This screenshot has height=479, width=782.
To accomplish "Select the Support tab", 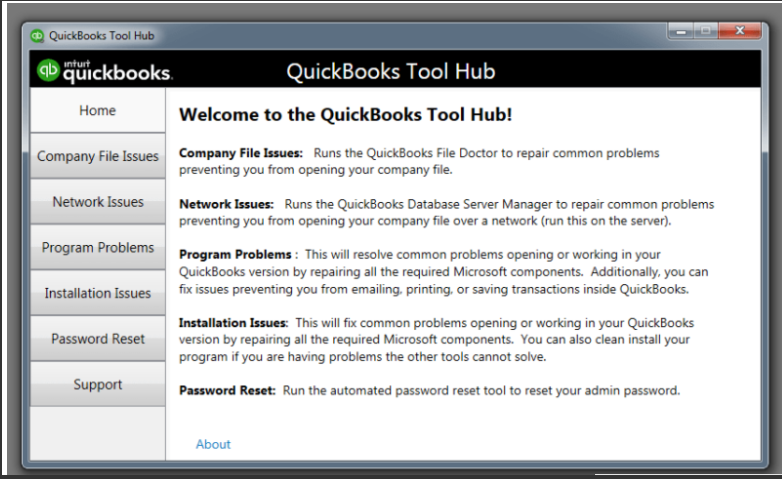I will 98,384.
